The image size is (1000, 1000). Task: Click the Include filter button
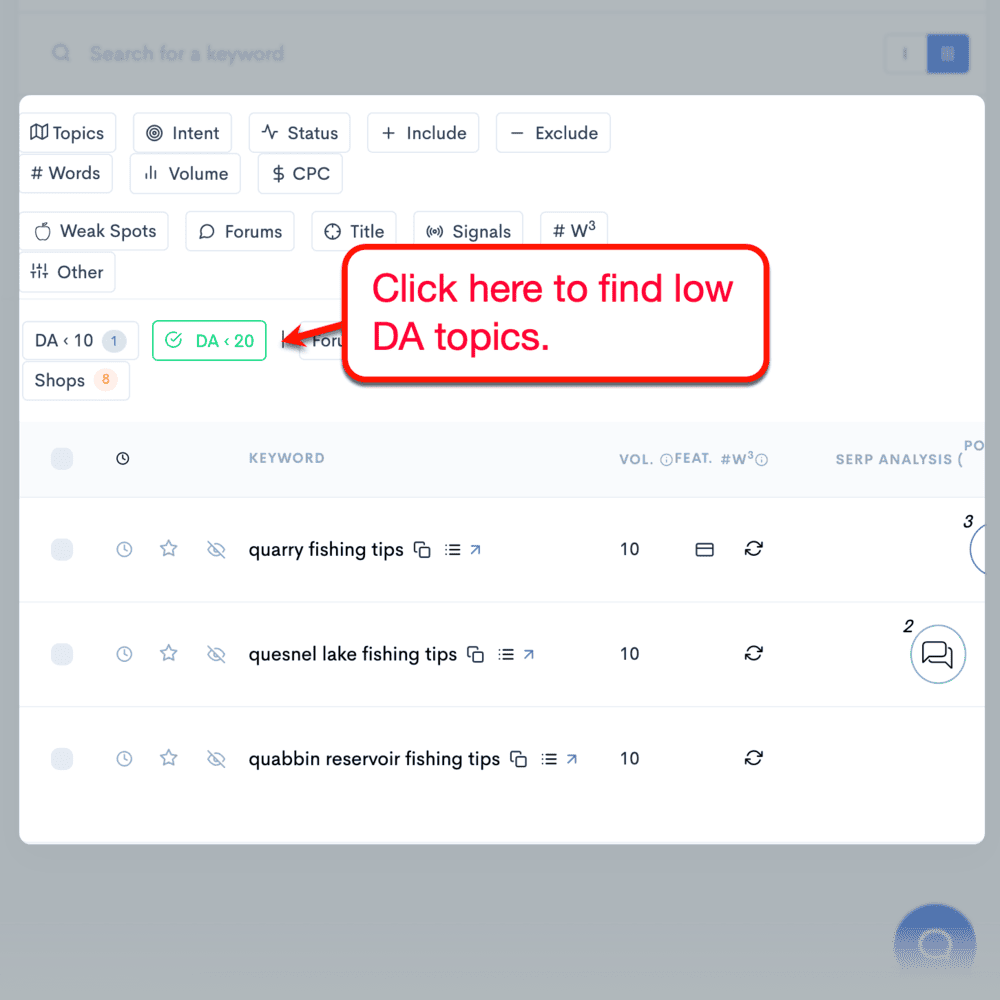click(423, 133)
